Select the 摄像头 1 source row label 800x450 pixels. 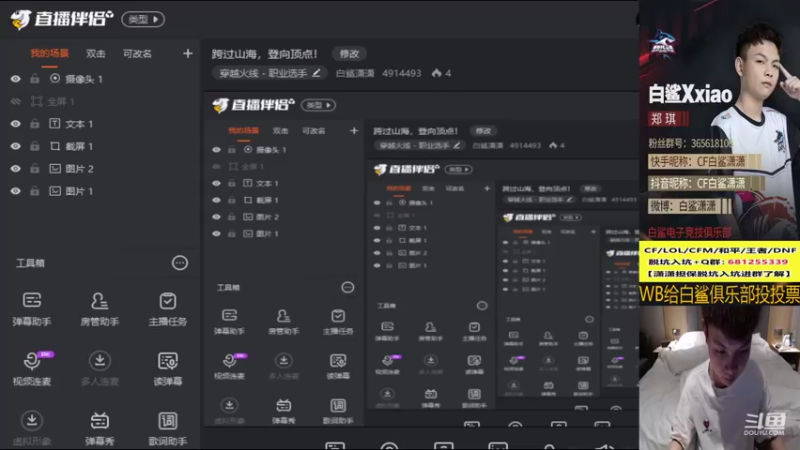point(84,79)
